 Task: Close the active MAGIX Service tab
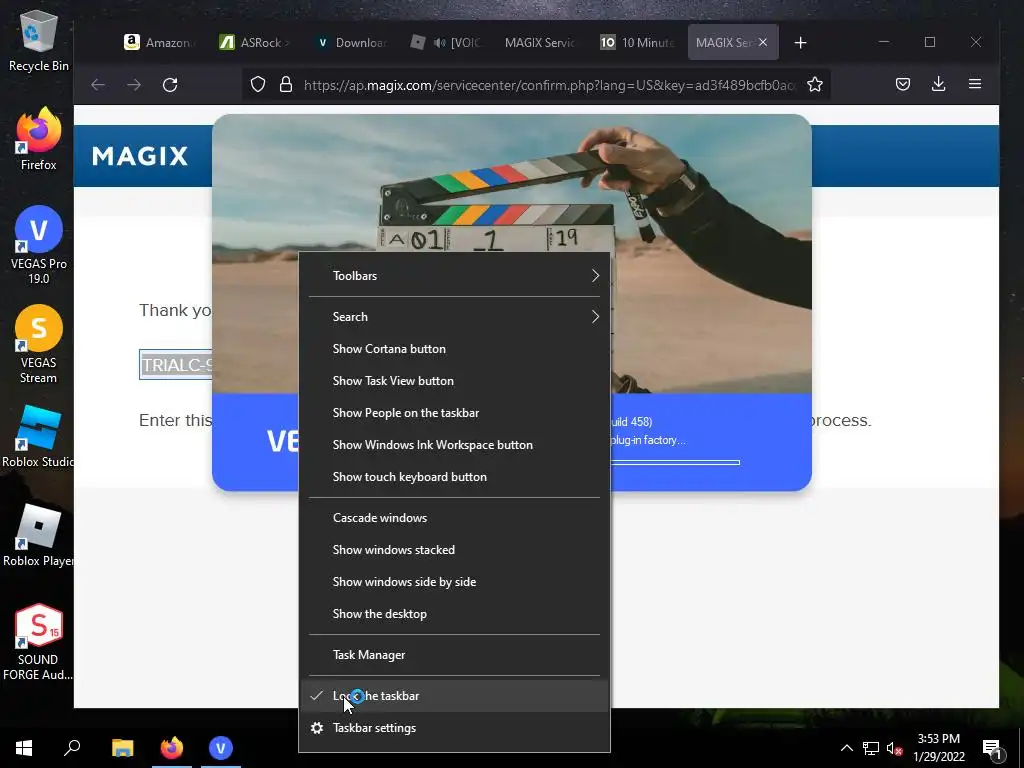[763, 42]
